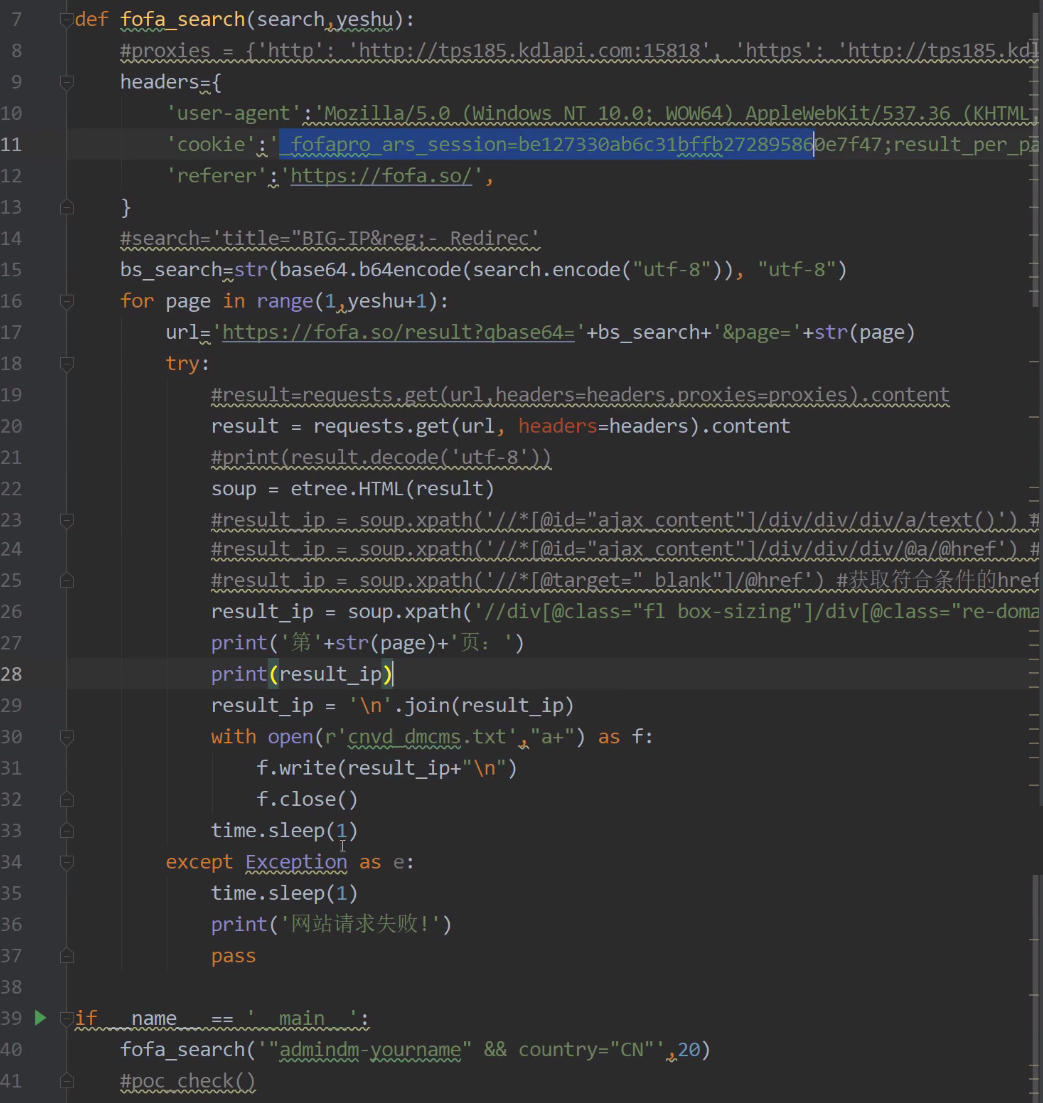
Task: Collapse the commented xpath block at line 23
Action: pyautogui.click(x=67, y=520)
